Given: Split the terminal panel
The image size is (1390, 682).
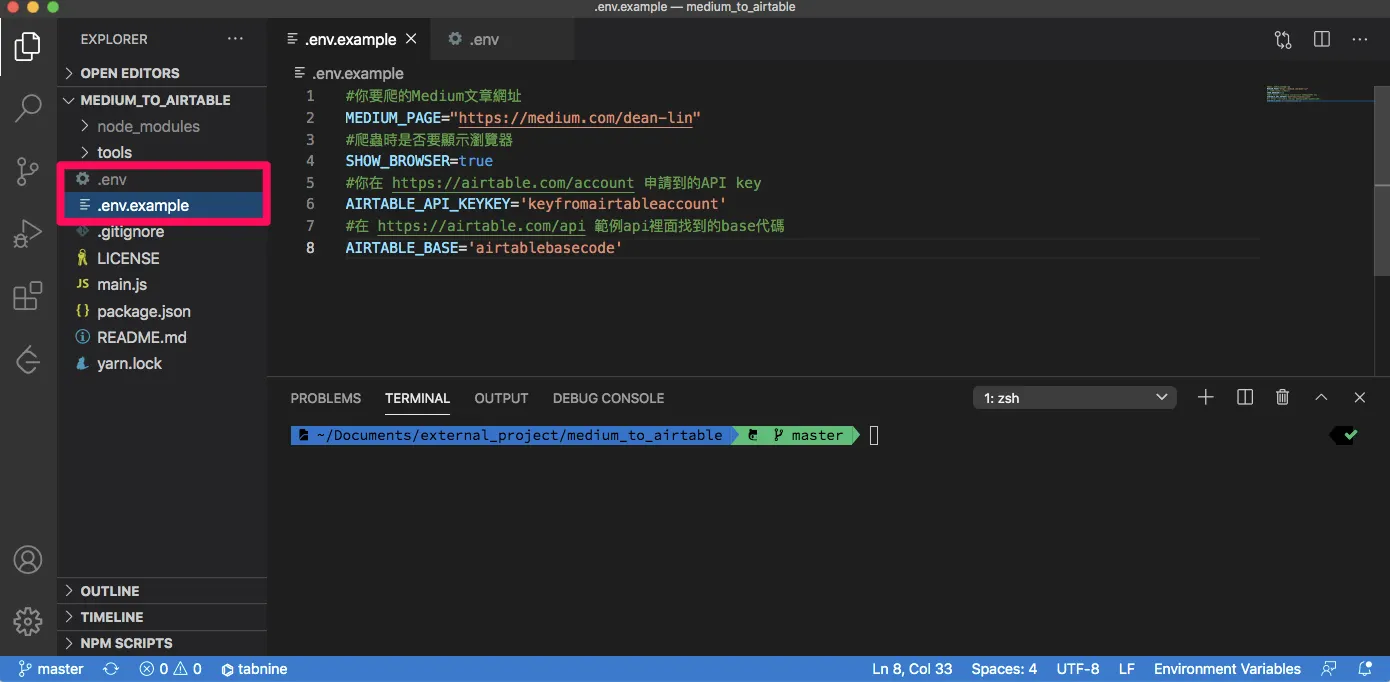Looking at the screenshot, I should click(x=1245, y=397).
